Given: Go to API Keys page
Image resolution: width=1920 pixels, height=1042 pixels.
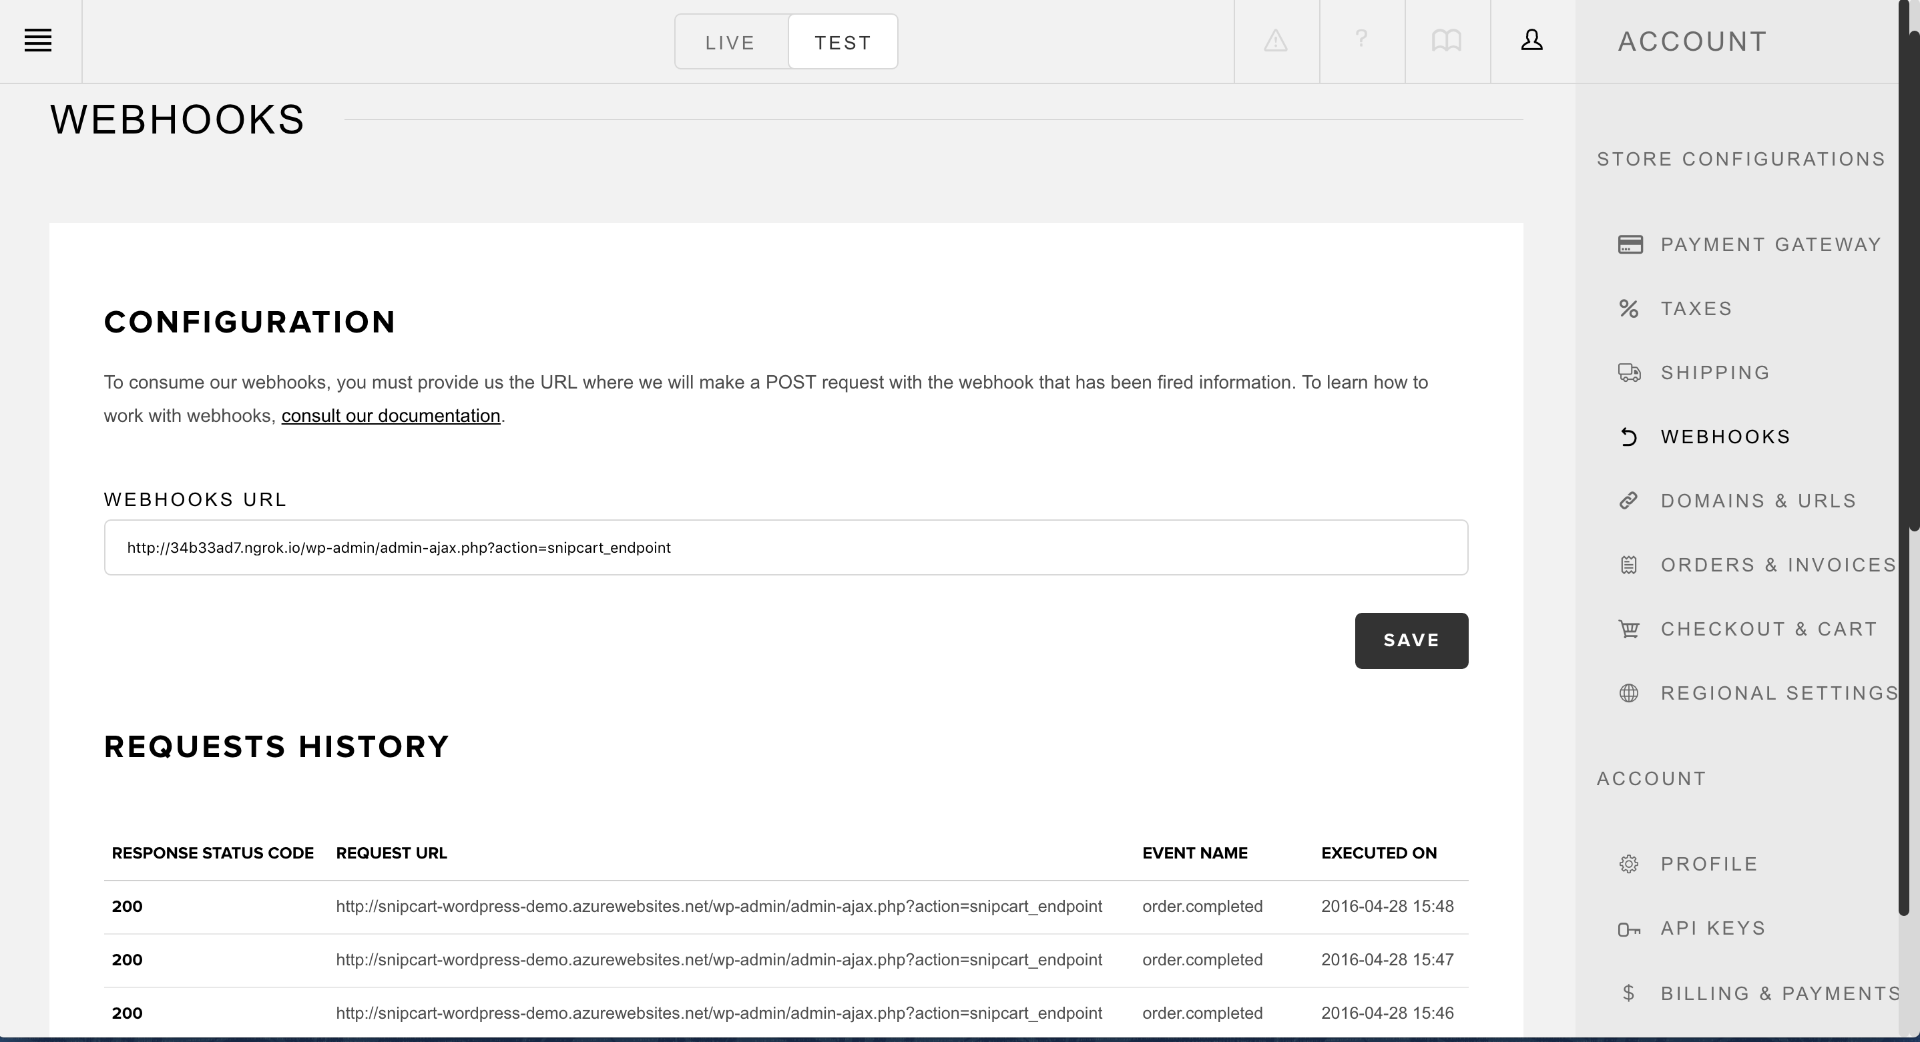Looking at the screenshot, I should [1713, 928].
